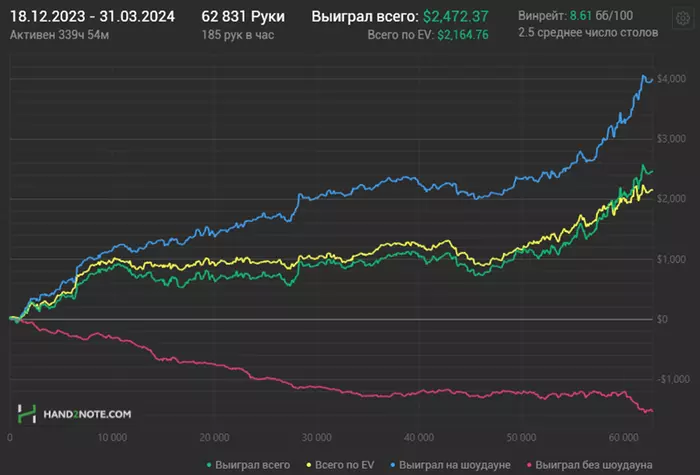Open the chart settings gear icon
Image resolution: width=700 pixels, height=475 pixels.
tap(683, 18)
